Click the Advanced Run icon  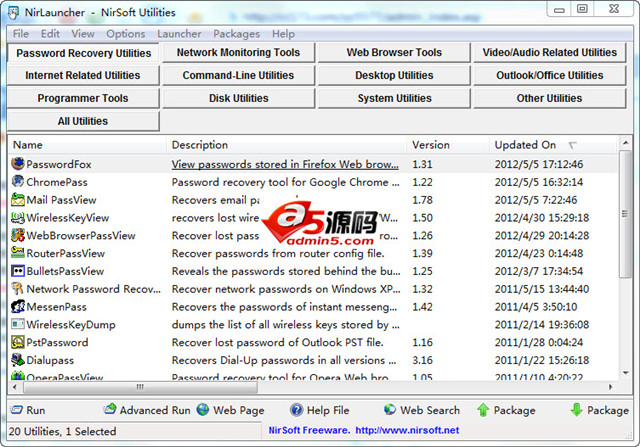(x=110, y=409)
